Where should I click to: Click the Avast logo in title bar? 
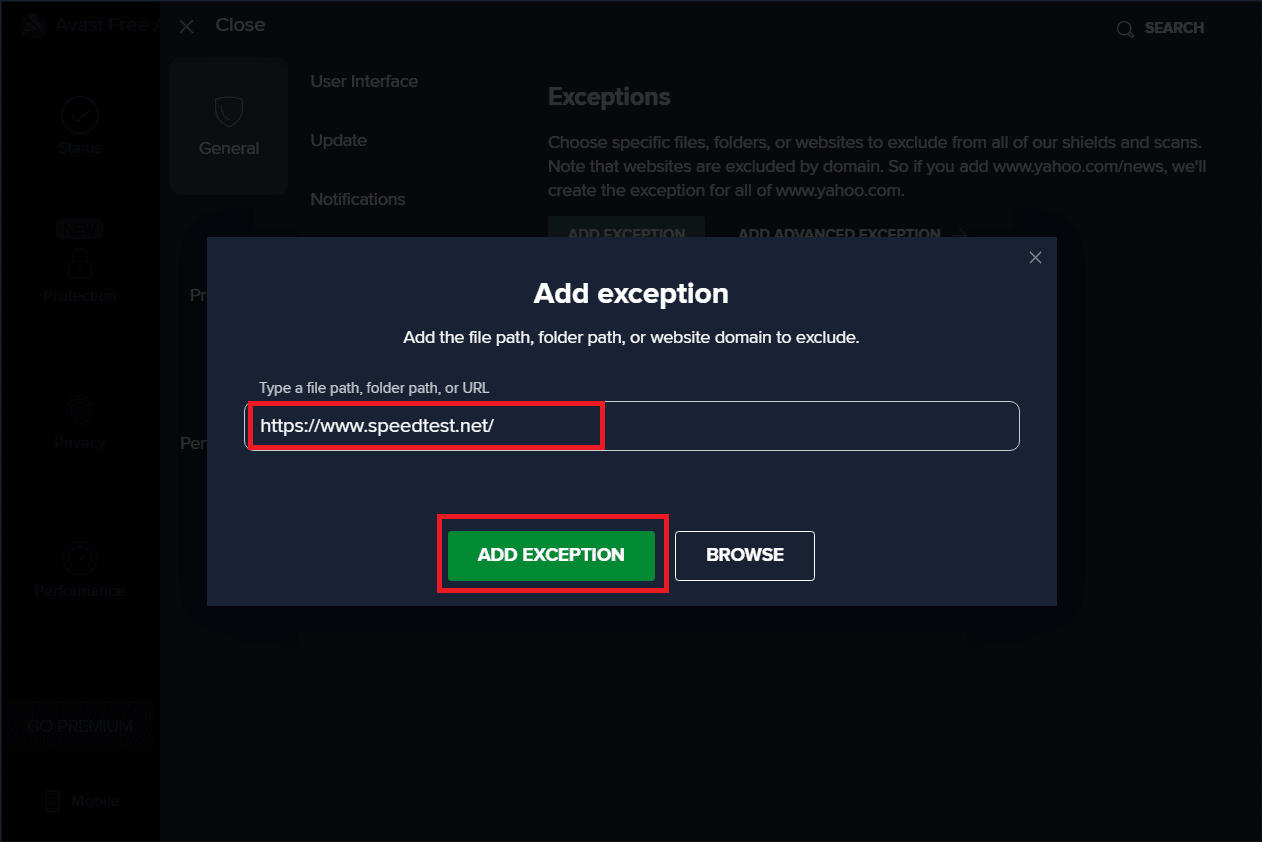click(x=33, y=26)
